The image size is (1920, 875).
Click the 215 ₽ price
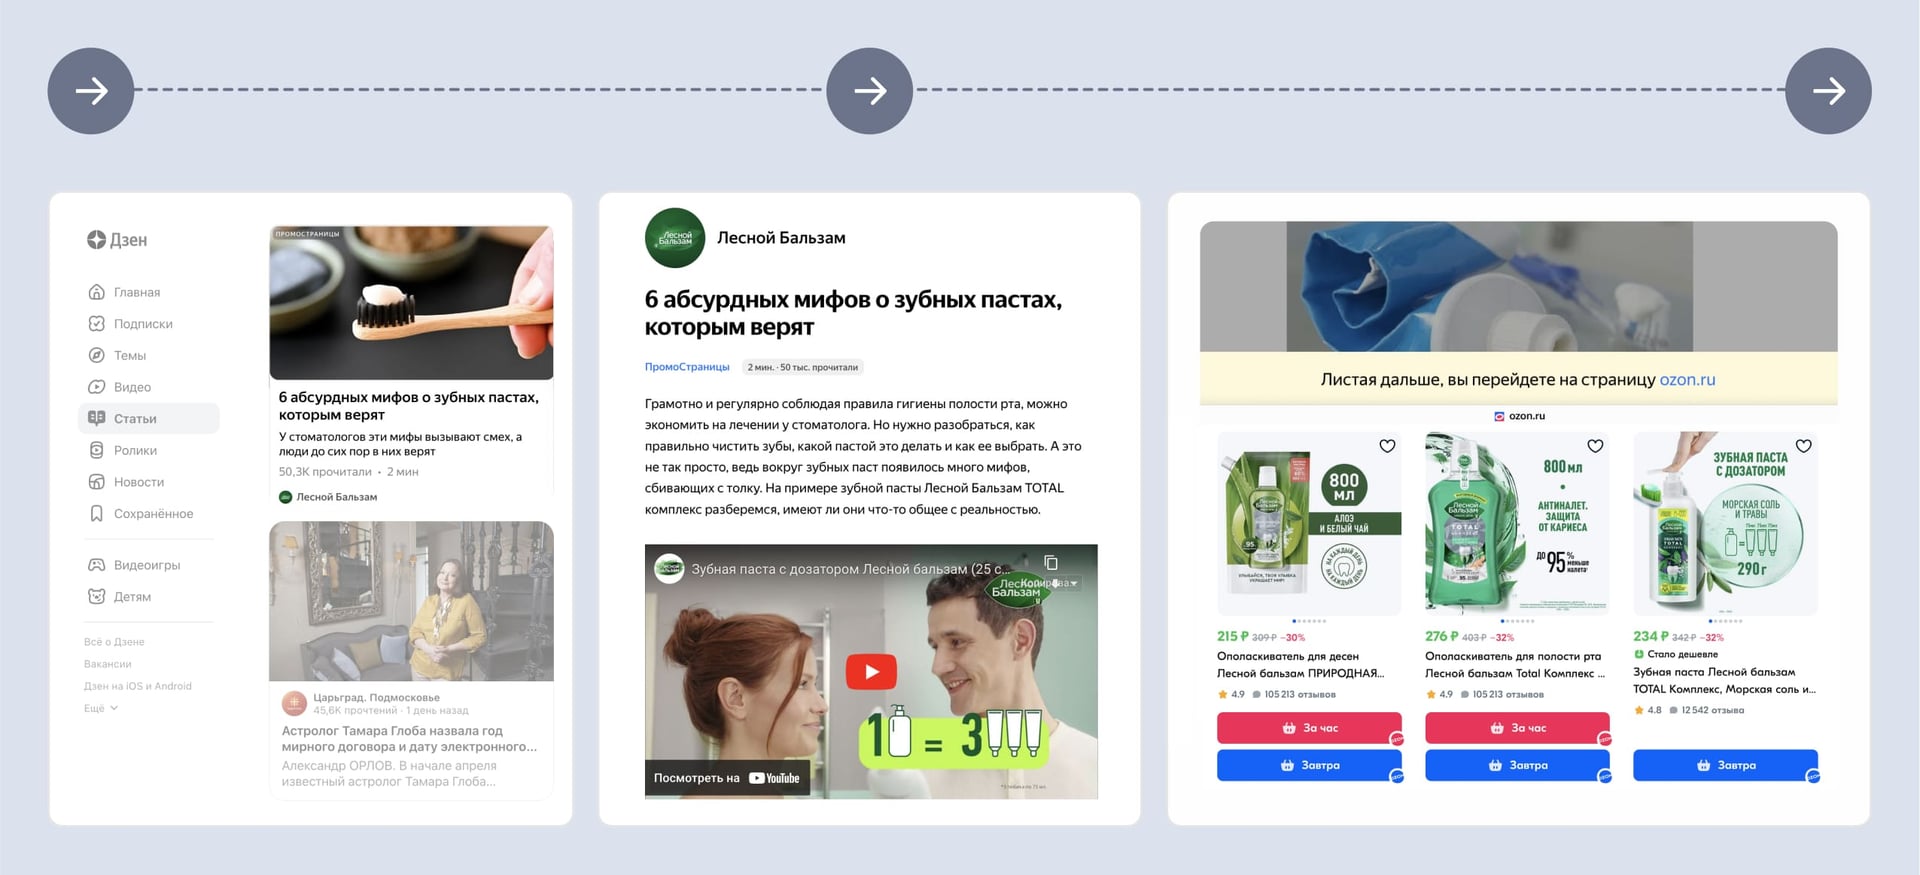point(1232,636)
